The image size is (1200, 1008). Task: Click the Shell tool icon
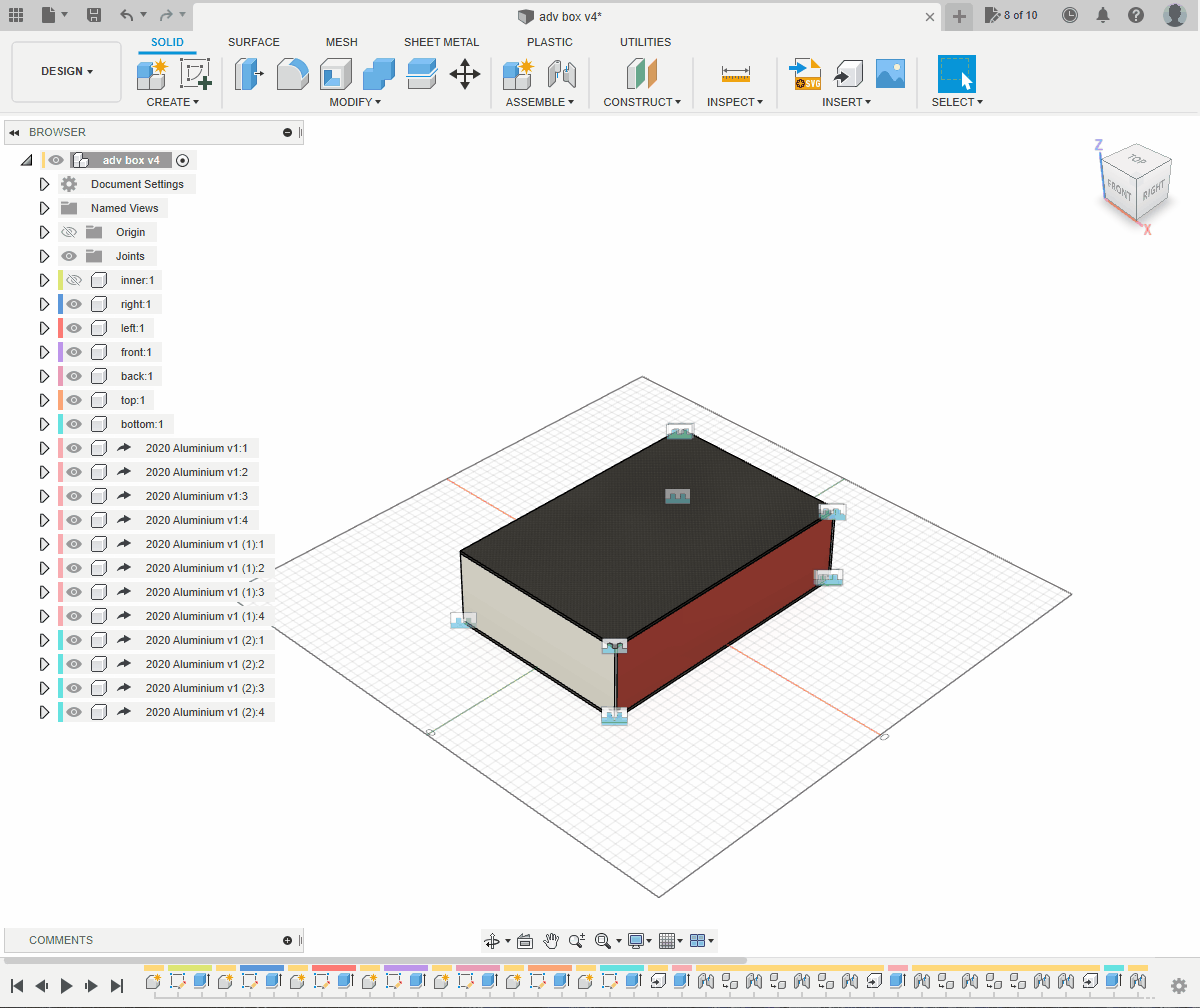(x=336, y=74)
